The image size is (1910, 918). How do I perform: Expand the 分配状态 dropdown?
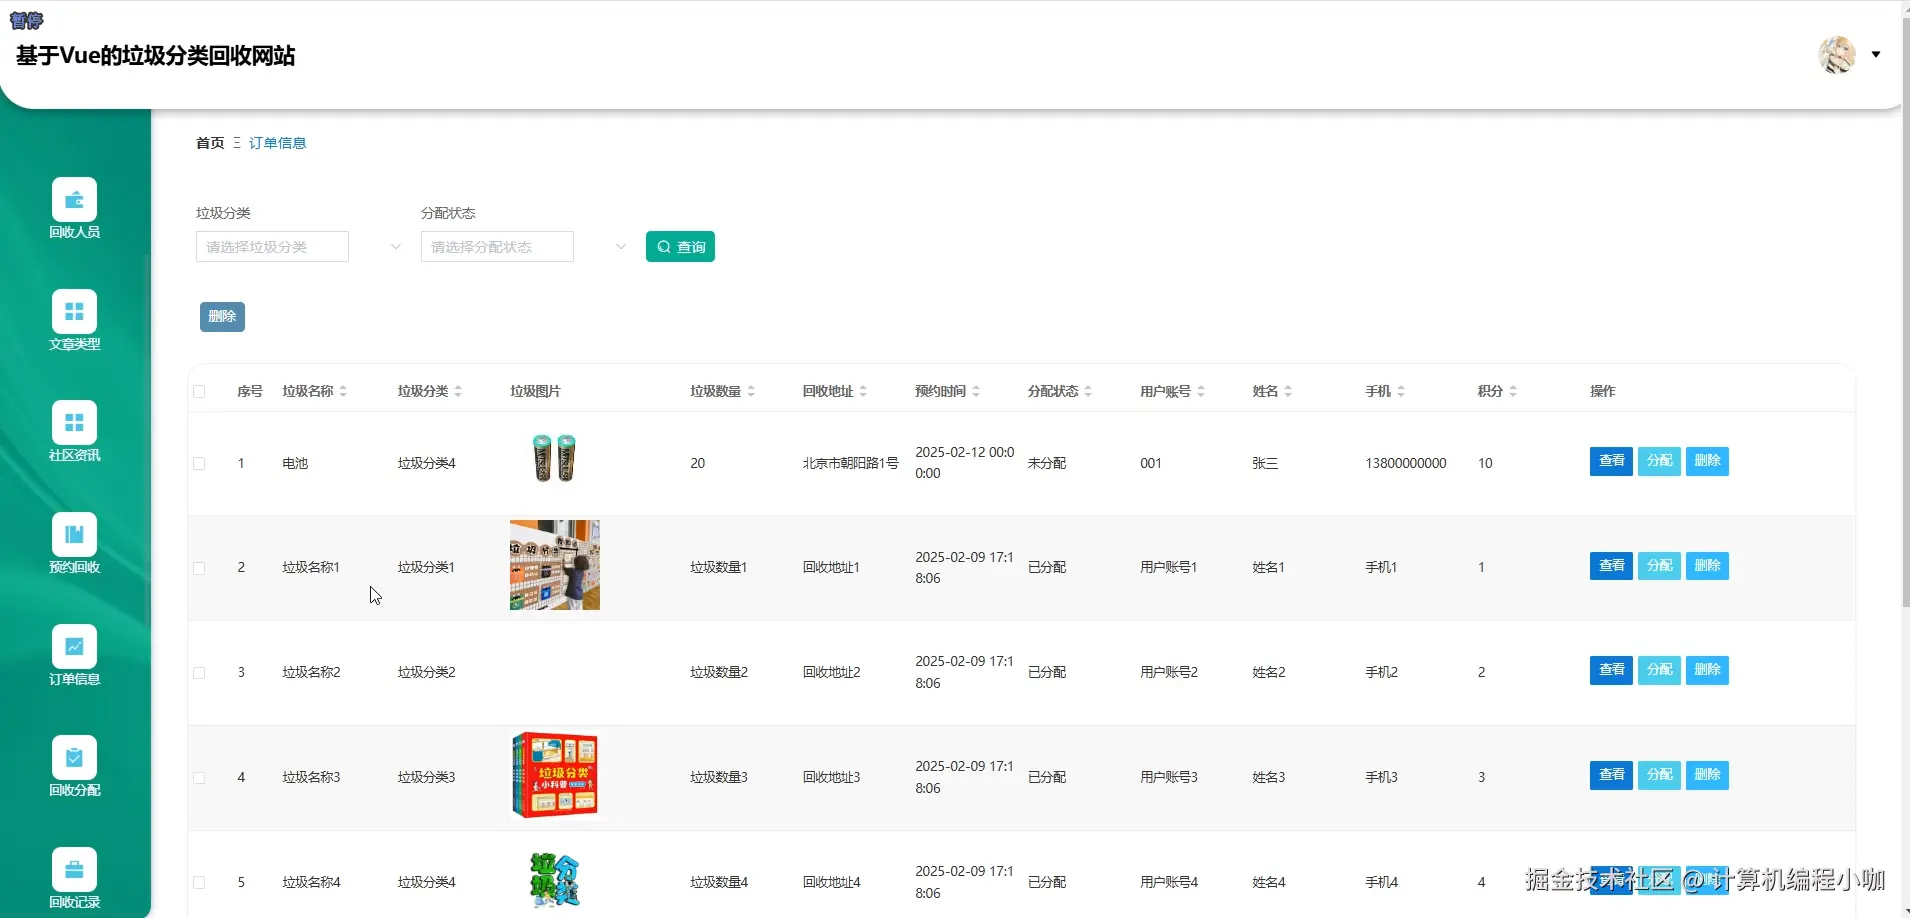click(497, 246)
